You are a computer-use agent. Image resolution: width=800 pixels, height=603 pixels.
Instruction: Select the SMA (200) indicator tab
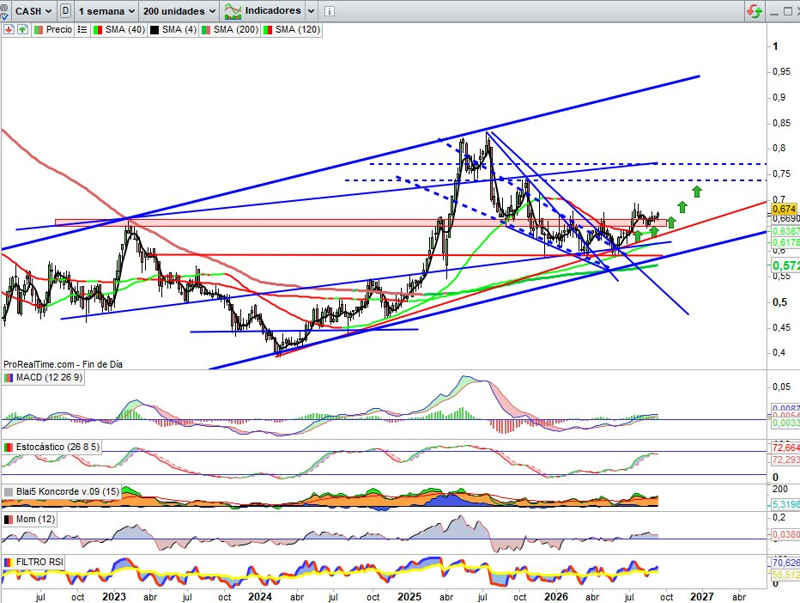[x=230, y=30]
